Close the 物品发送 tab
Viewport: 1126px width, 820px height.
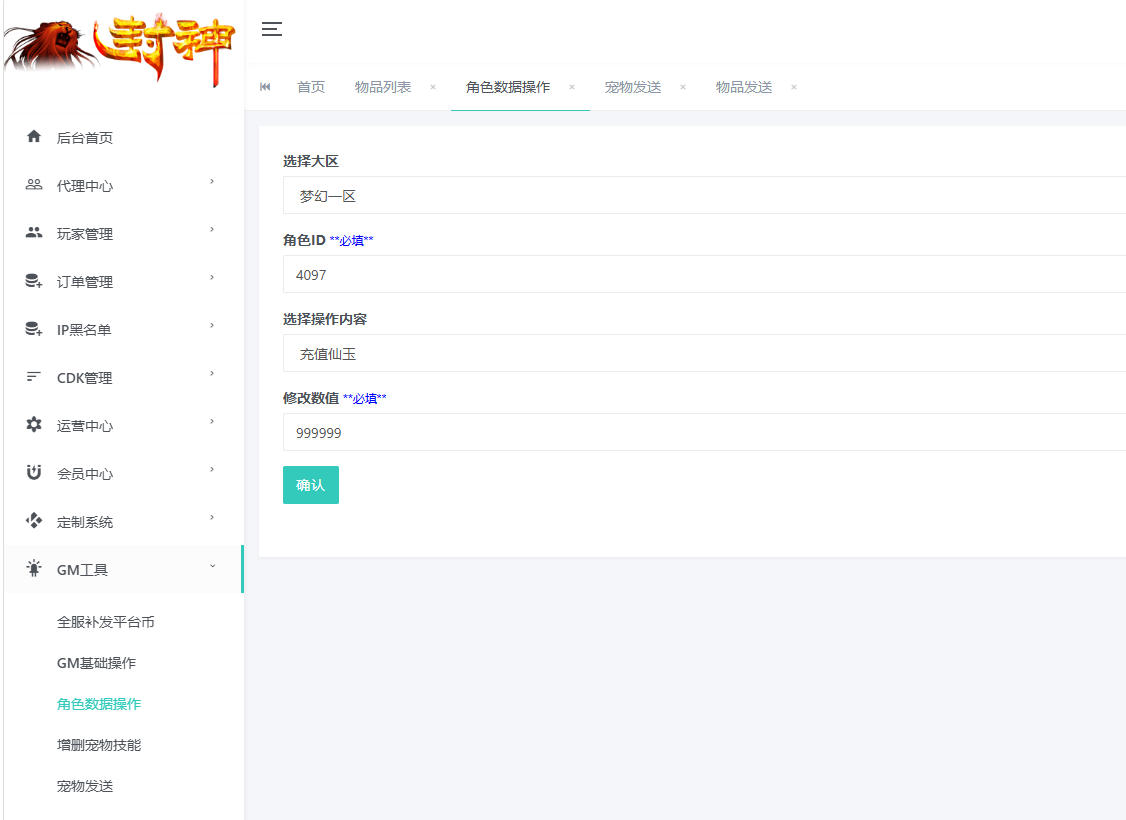click(794, 87)
